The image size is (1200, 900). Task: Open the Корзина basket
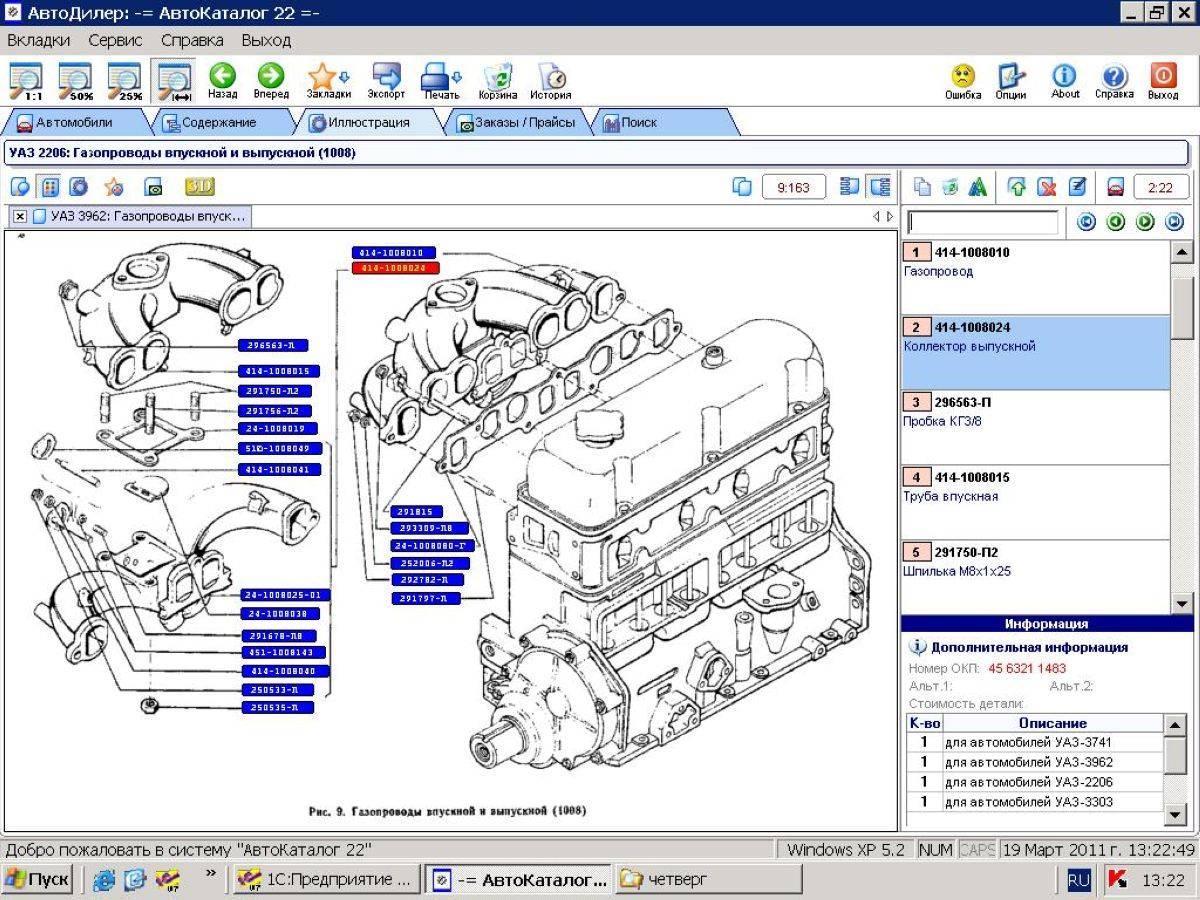[497, 81]
